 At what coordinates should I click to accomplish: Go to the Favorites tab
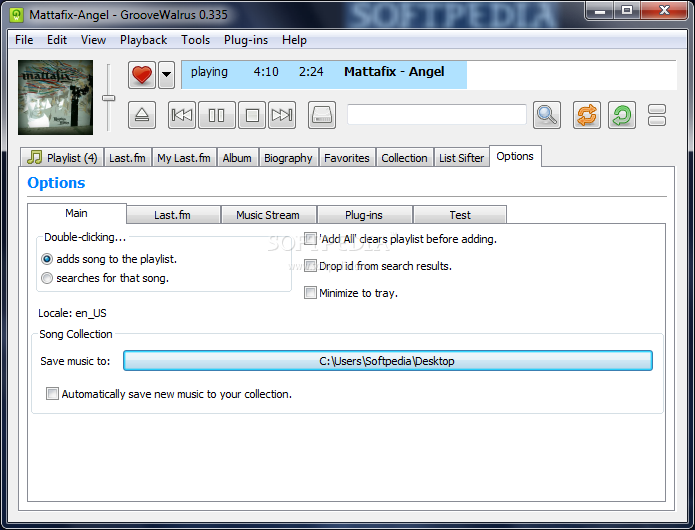tap(347, 158)
